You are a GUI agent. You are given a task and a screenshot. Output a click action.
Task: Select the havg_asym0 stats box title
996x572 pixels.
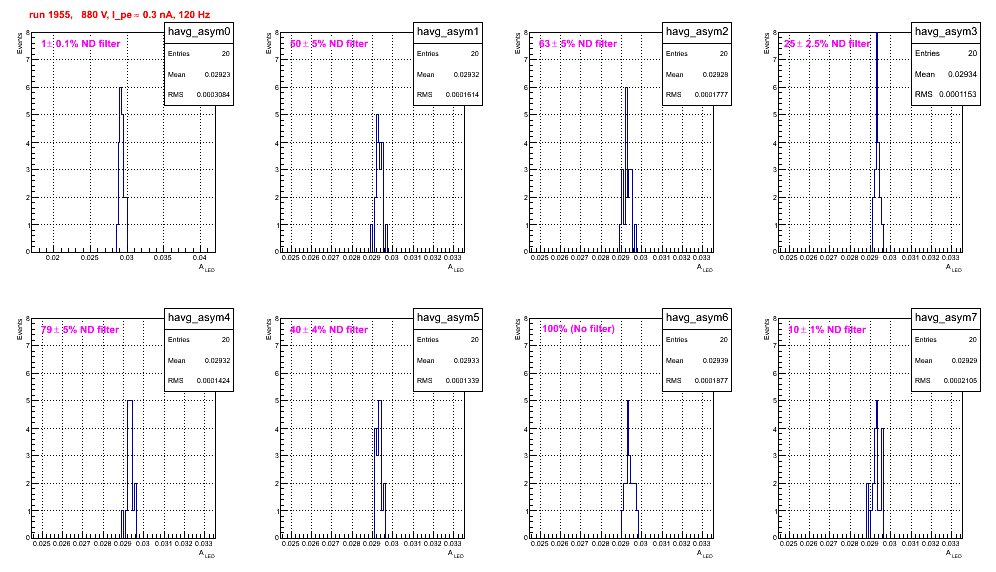tap(199, 32)
